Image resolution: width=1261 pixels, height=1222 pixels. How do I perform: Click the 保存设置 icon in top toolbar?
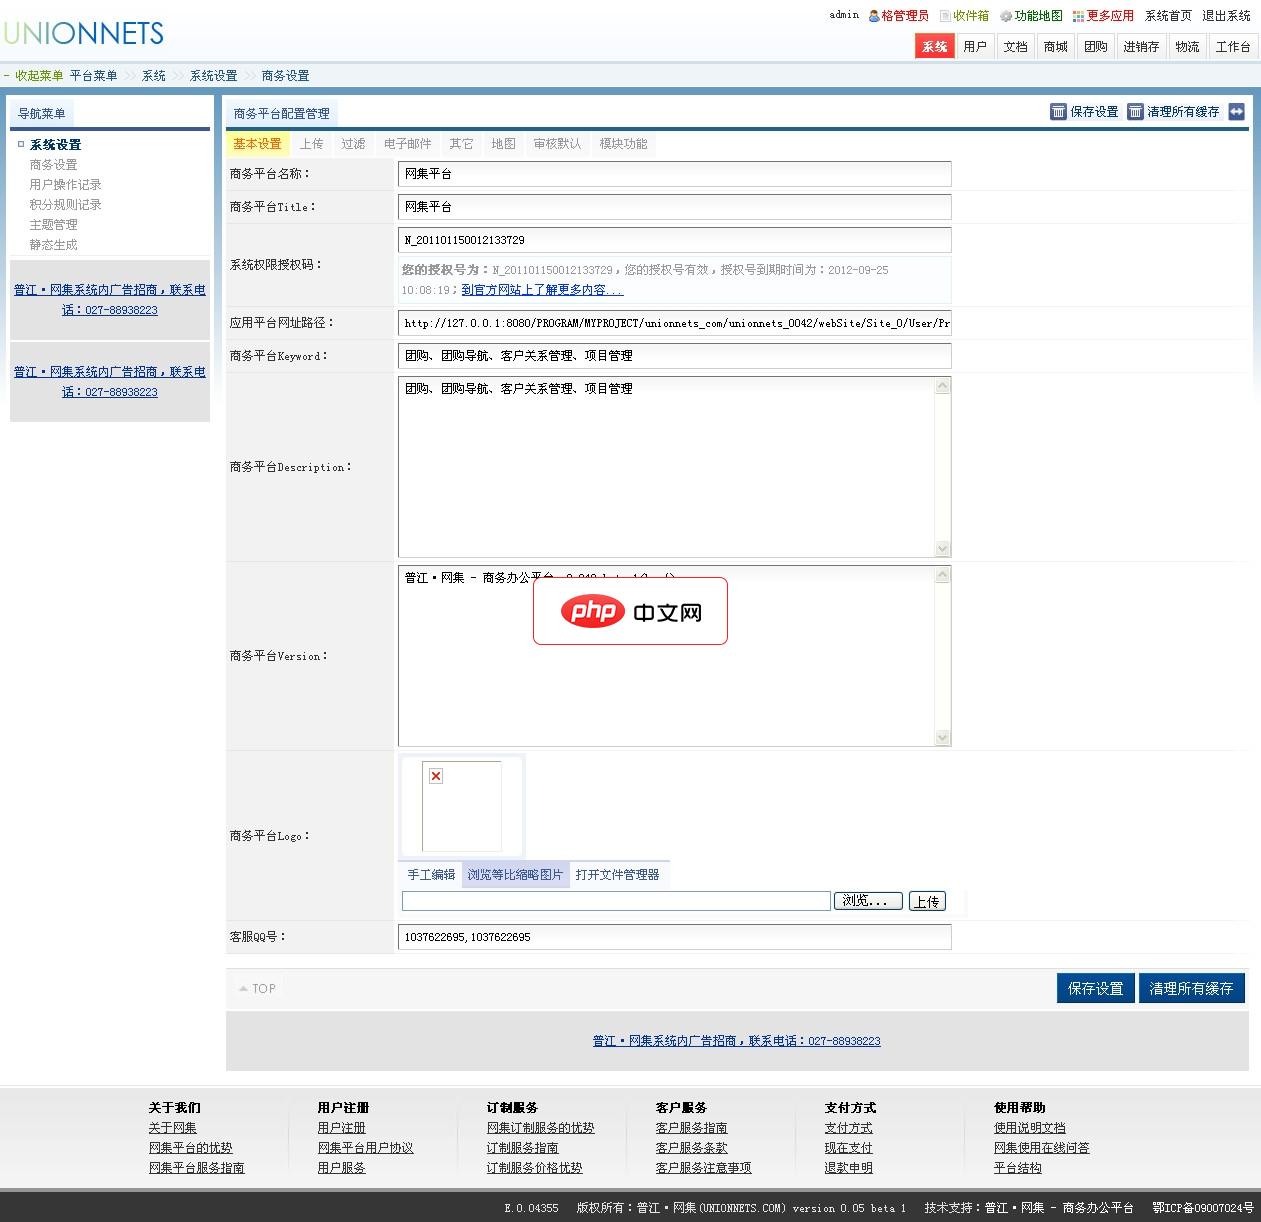click(x=1058, y=112)
